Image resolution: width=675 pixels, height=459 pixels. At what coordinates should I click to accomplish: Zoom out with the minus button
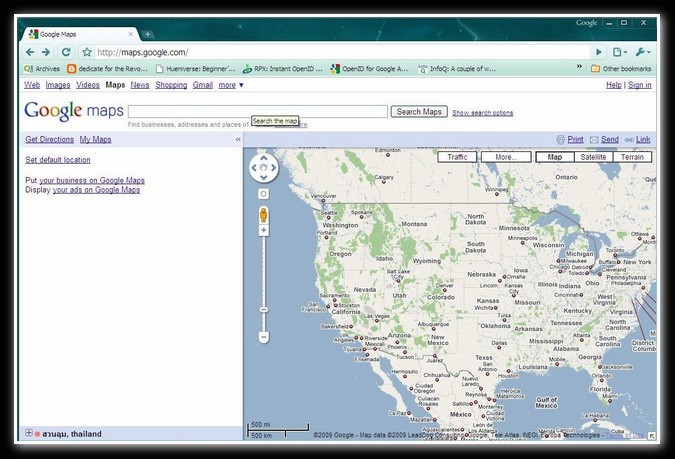[x=263, y=337]
